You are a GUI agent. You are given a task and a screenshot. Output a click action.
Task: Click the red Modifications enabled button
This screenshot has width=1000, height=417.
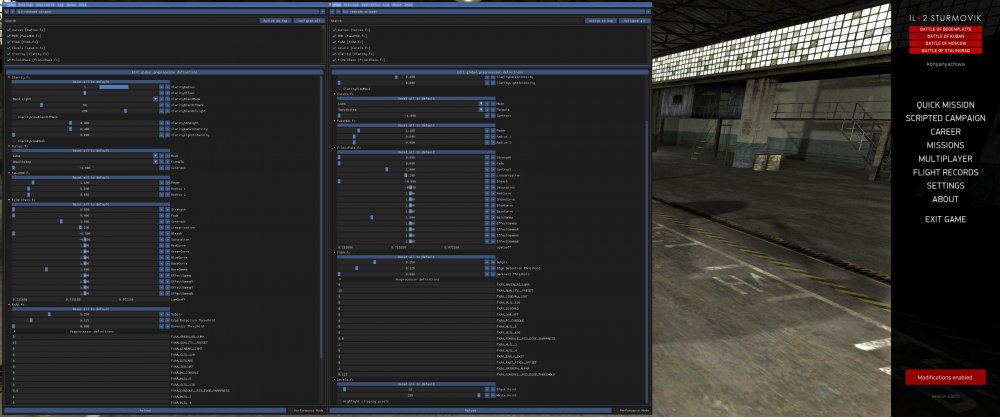[x=945, y=376]
